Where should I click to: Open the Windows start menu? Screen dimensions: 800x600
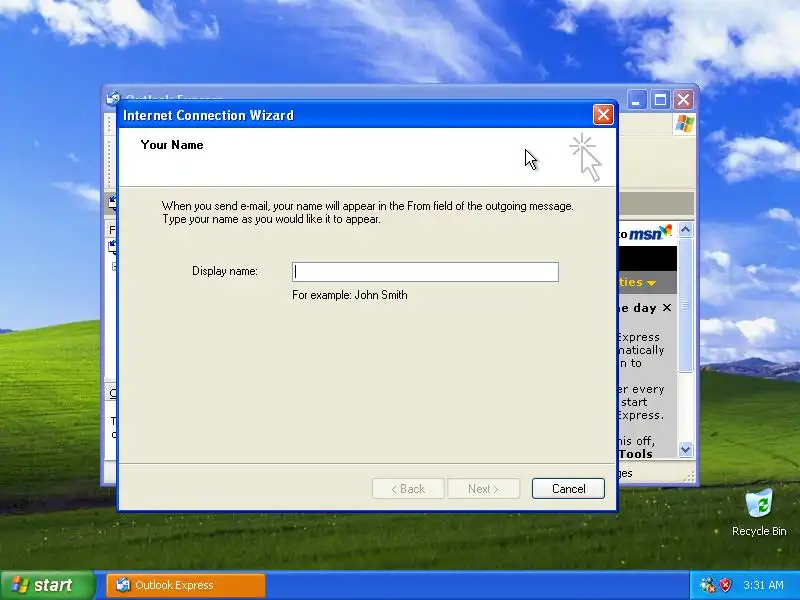(x=47, y=585)
